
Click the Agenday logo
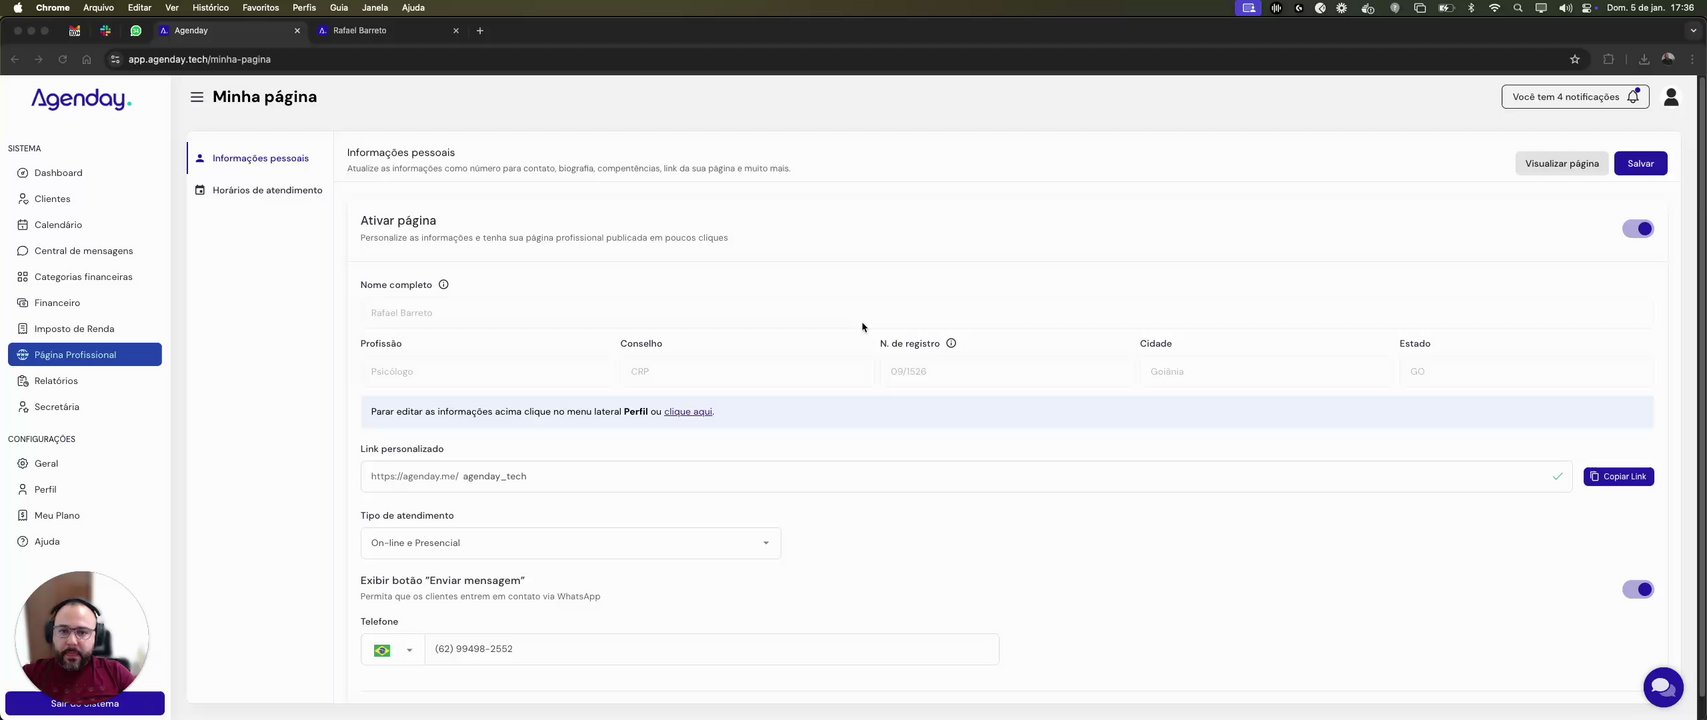point(81,99)
